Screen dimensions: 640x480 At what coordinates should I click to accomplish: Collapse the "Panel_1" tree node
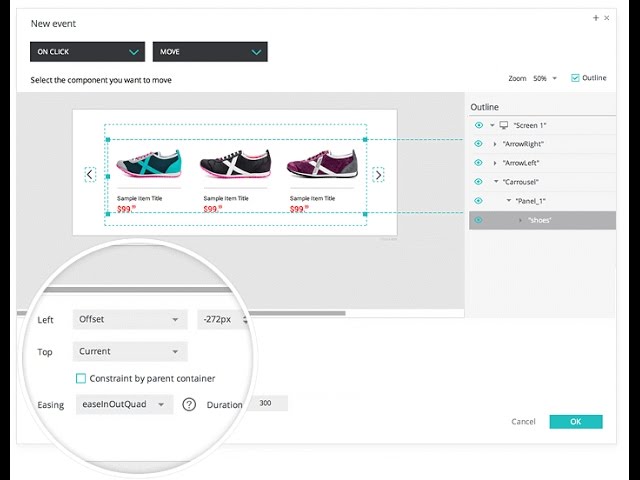509,201
